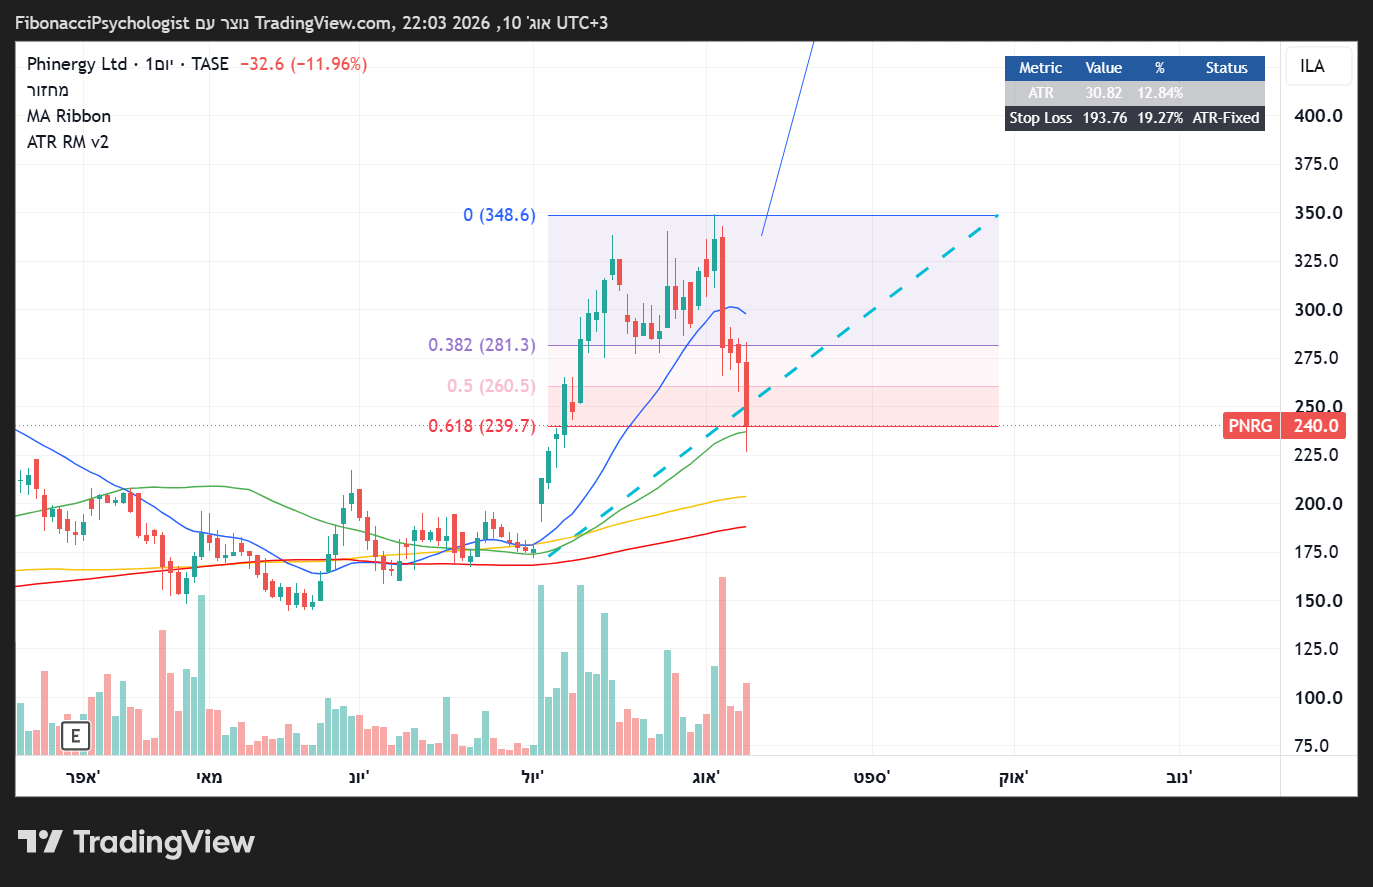1373x887 pixels.
Task: Click the red PNRG price tag
Action: tap(1285, 426)
